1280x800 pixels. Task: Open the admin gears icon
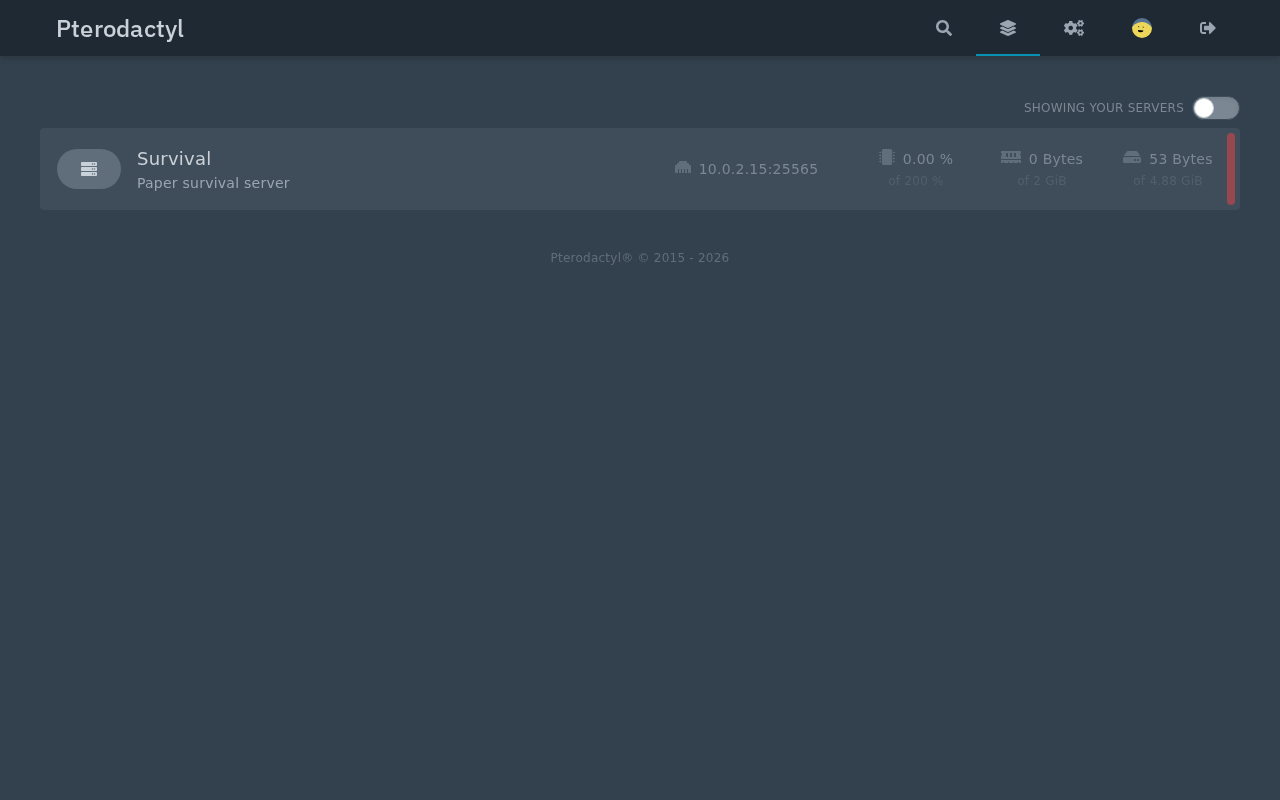(1074, 28)
